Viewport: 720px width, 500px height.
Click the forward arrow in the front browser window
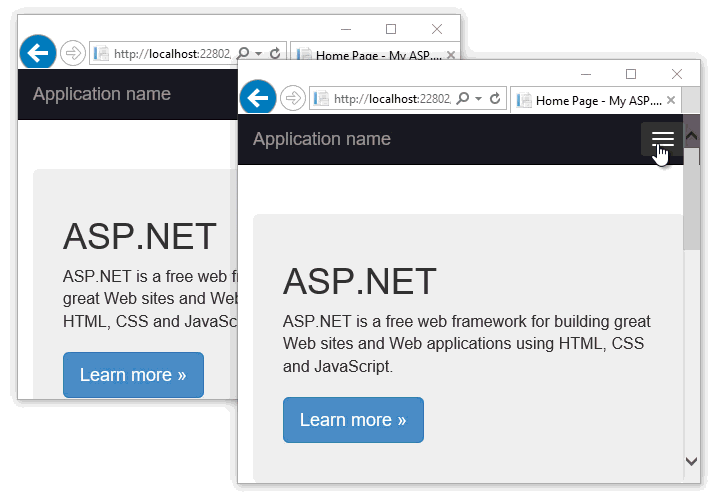(x=292, y=98)
